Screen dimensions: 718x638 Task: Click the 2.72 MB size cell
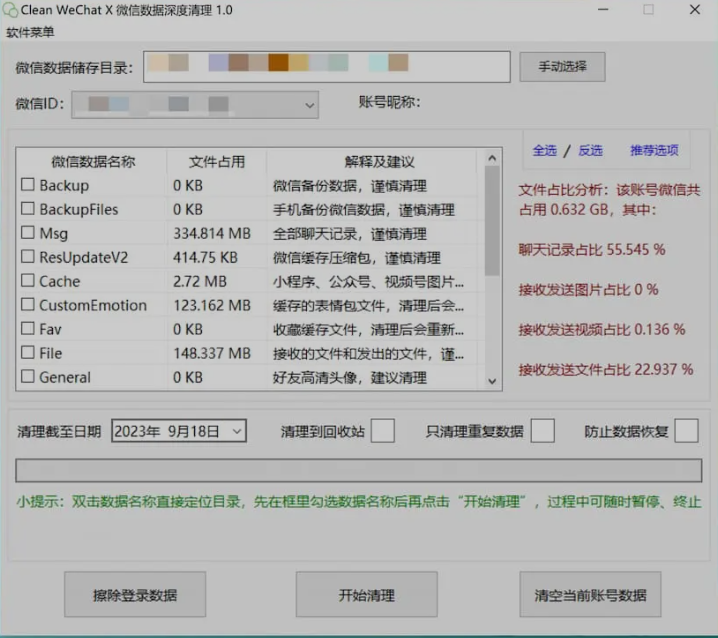(x=200, y=281)
